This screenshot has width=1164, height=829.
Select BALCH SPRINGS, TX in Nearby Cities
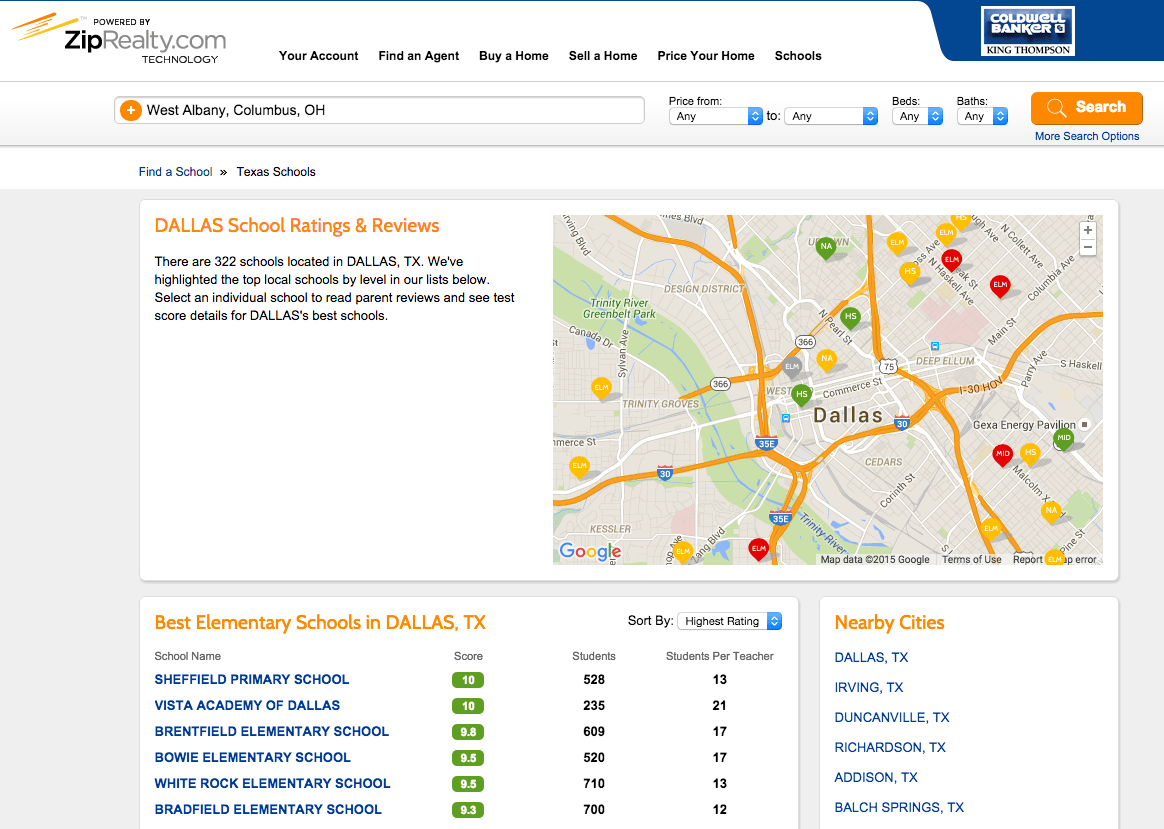click(899, 807)
